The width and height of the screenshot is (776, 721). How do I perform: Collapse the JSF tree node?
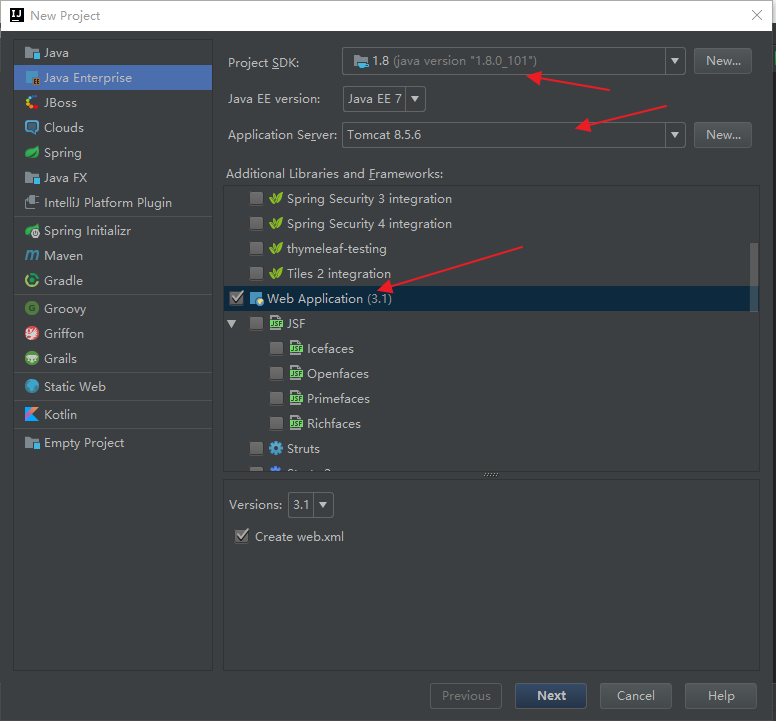(x=232, y=324)
